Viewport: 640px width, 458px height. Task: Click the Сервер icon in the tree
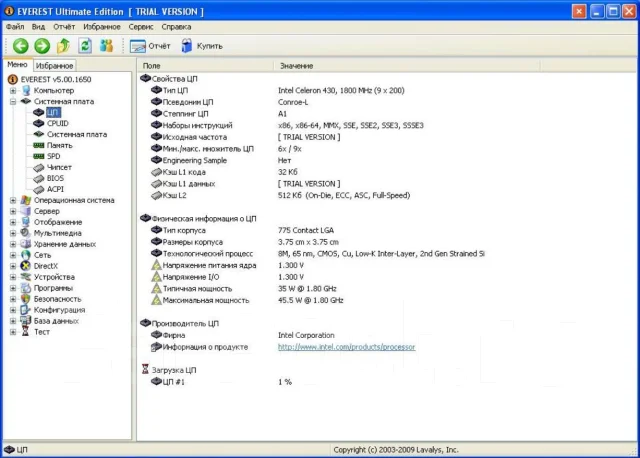pos(26,211)
